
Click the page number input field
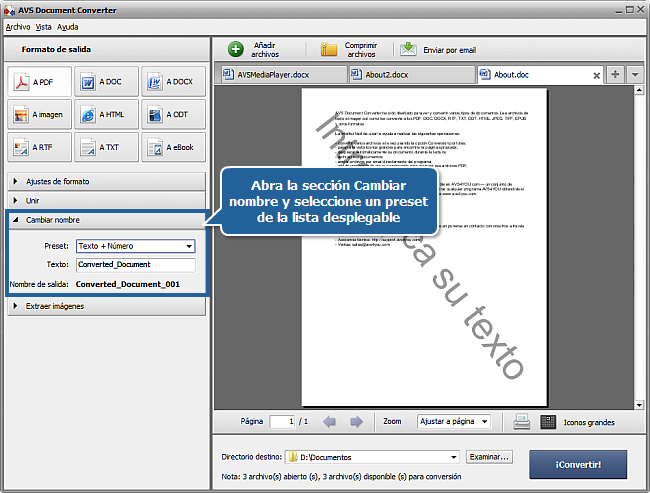(282, 422)
